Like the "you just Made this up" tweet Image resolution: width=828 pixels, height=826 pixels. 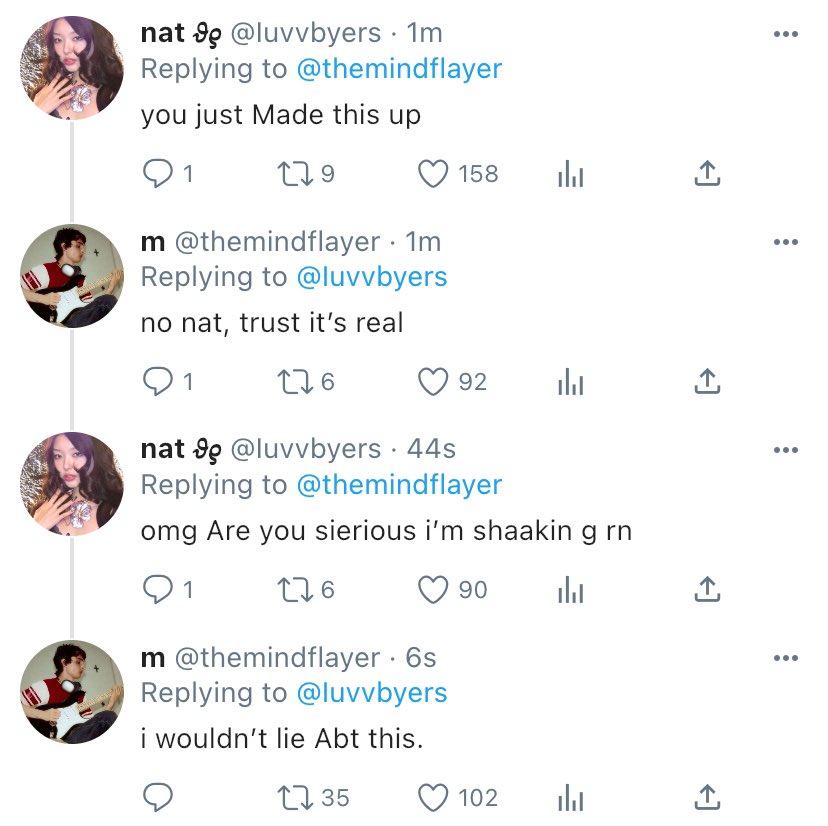point(432,174)
